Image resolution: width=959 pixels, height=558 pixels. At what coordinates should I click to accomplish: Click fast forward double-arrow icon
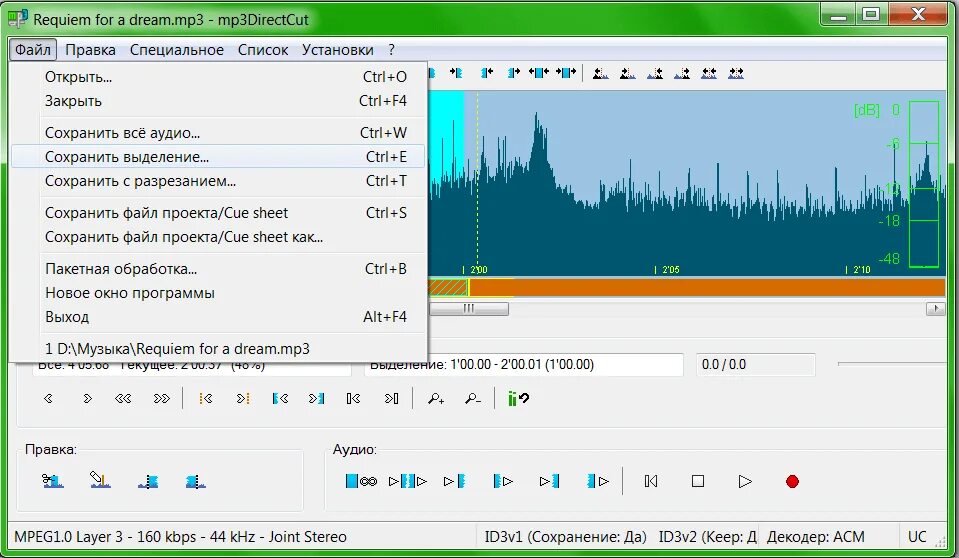(x=161, y=398)
